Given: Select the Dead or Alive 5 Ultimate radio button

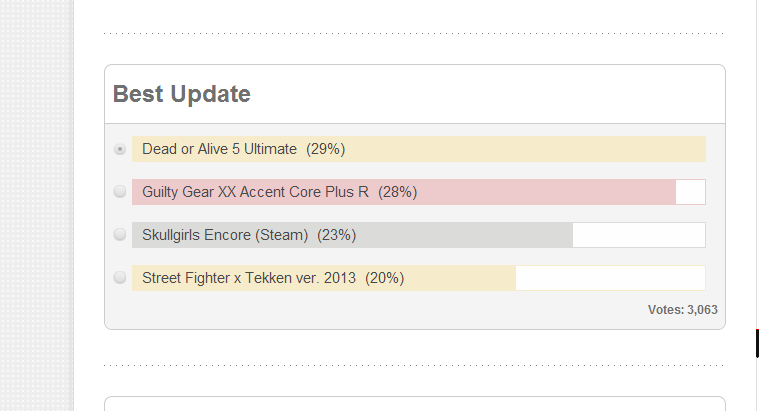Looking at the screenshot, I should click(120, 149).
